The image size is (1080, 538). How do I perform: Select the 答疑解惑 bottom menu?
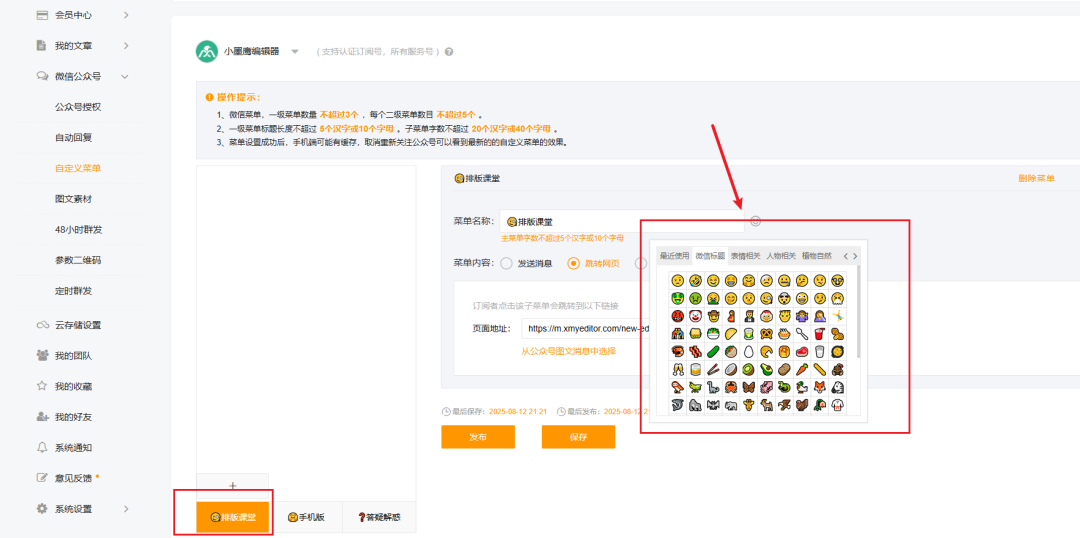click(380, 517)
